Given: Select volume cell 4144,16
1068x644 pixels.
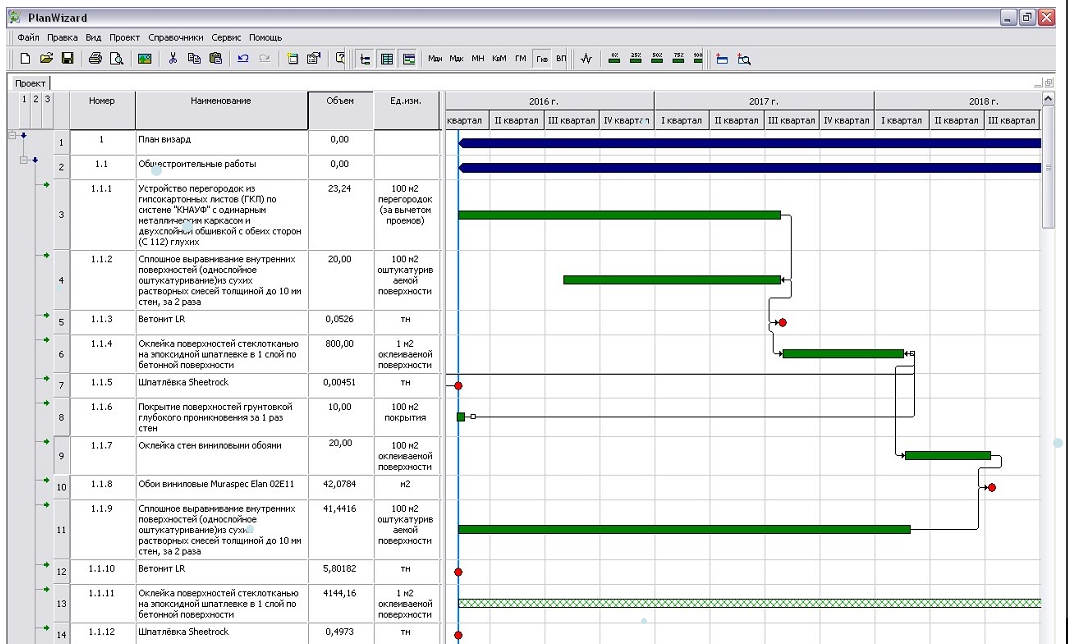Looking at the screenshot, I should (341, 603).
